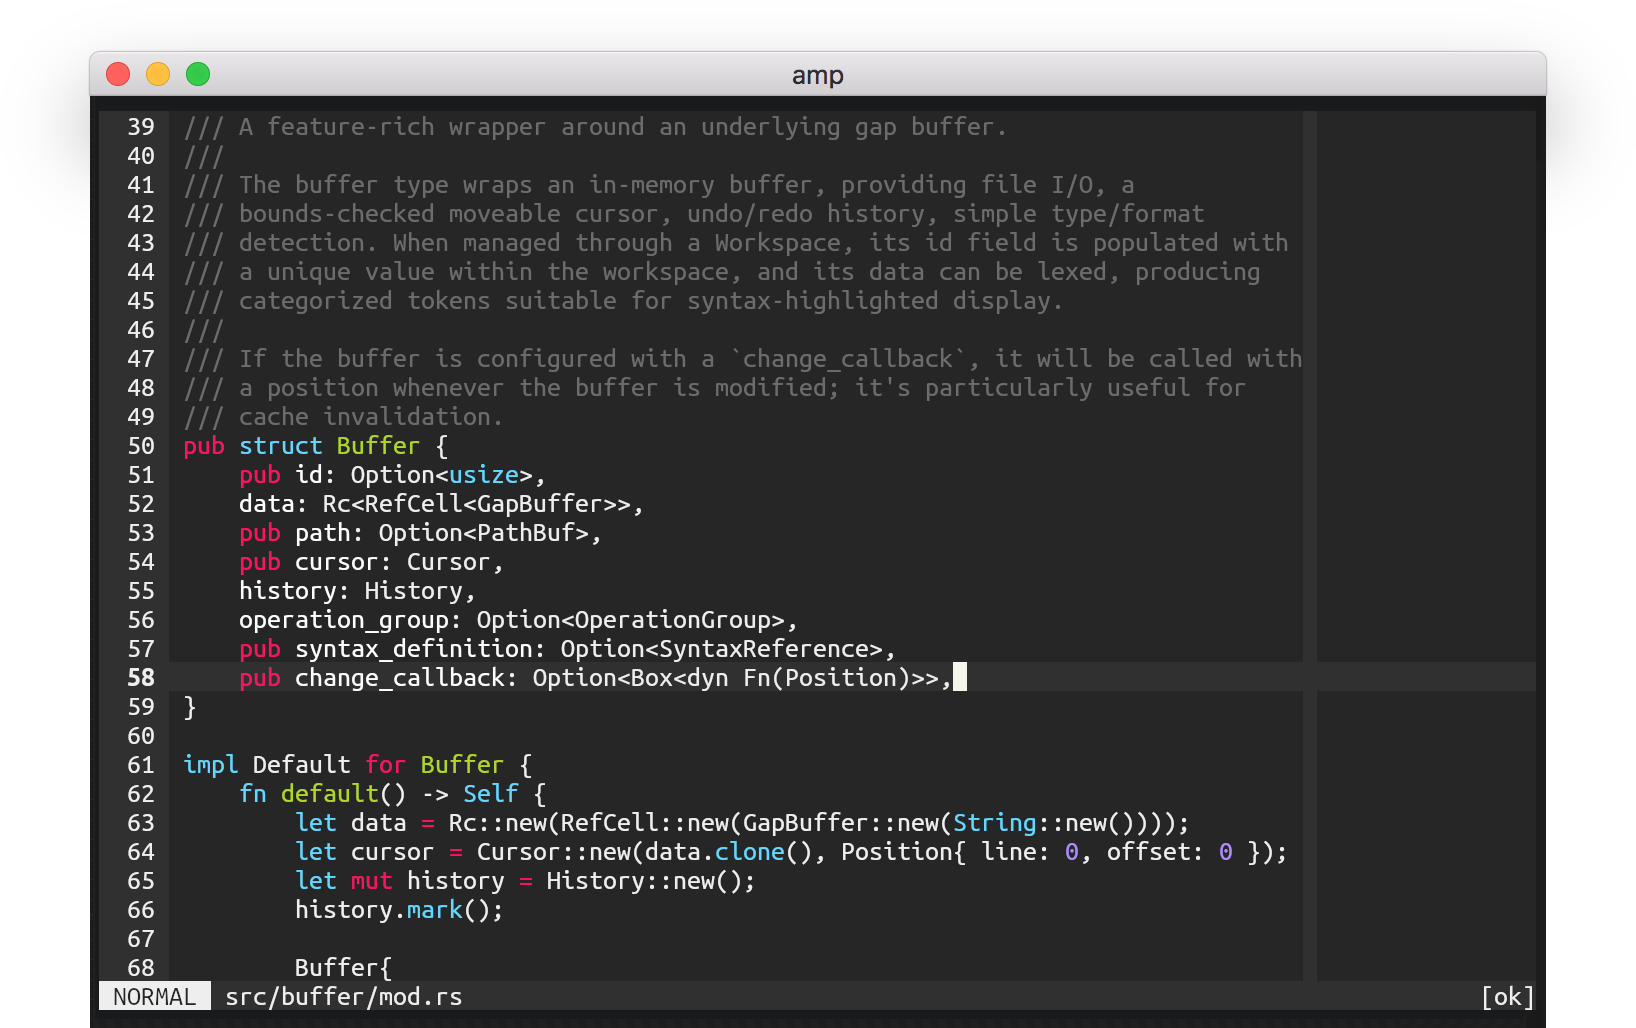This screenshot has height=1028, width=1636.
Task: Select the impl Default for Buffer line
Action: [x=355, y=764]
